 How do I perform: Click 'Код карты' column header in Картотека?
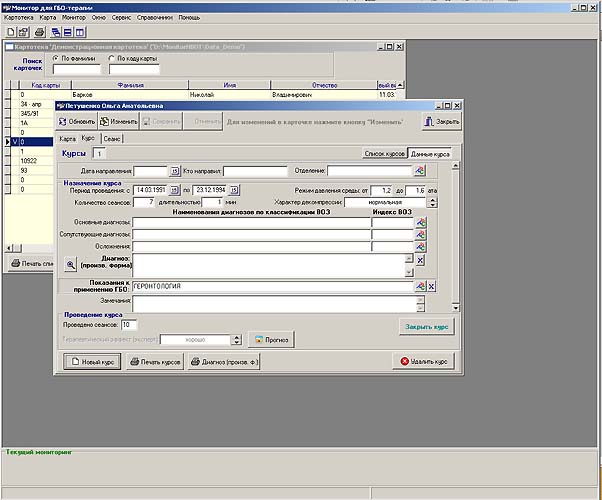coord(45,85)
